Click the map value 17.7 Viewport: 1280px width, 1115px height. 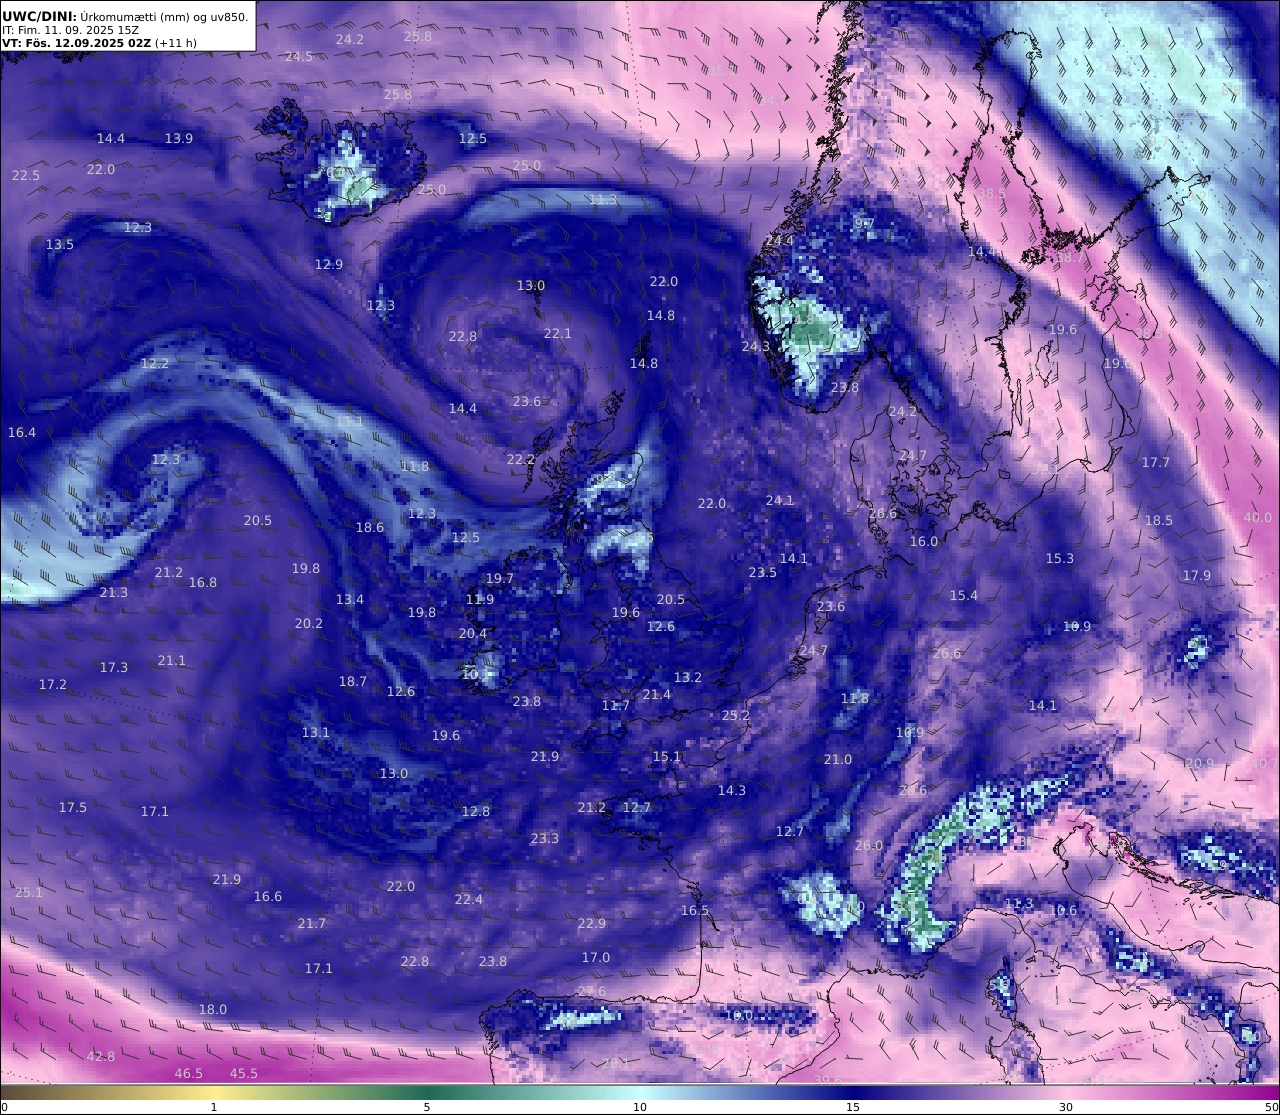point(1155,463)
